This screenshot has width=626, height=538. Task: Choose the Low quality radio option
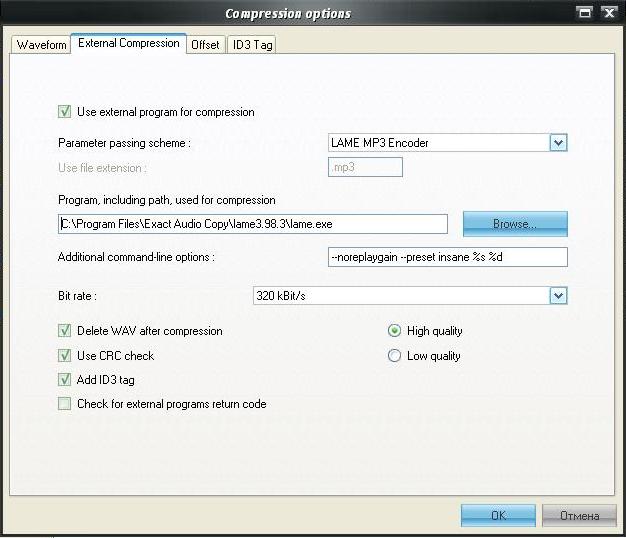tap(394, 356)
